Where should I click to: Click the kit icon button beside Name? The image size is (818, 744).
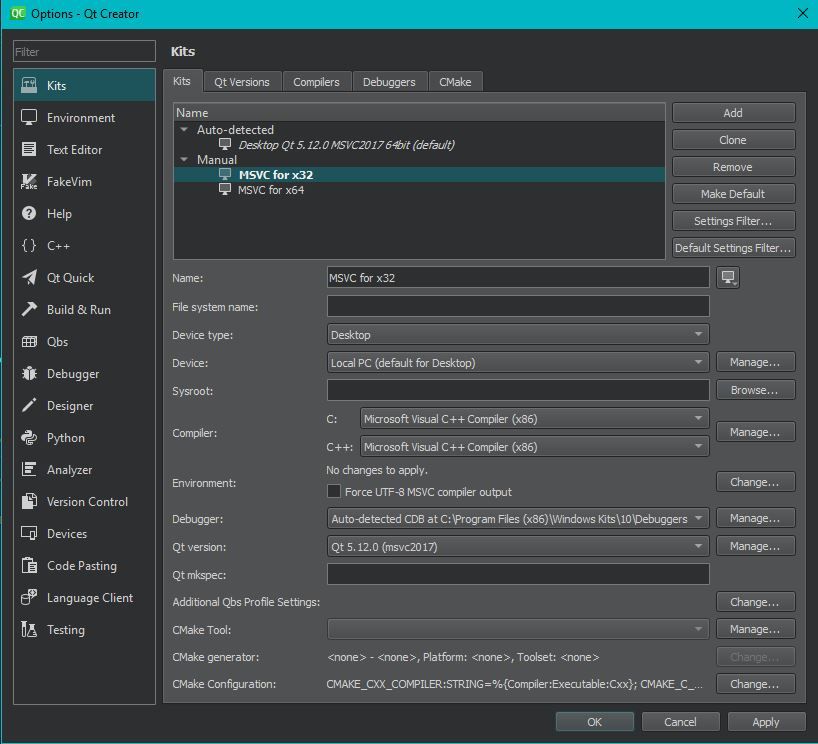pyautogui.click(x=728, y=278)
